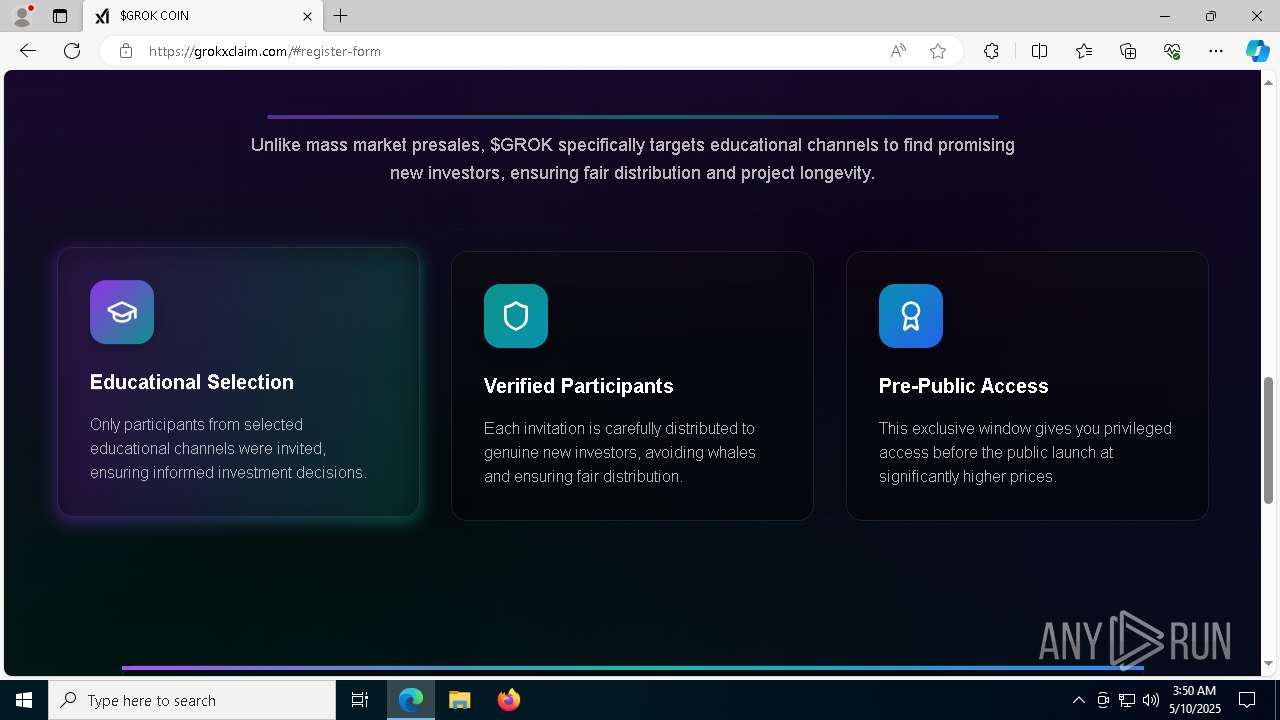Open Collections icon in toolbar

tap(1128, 51)
